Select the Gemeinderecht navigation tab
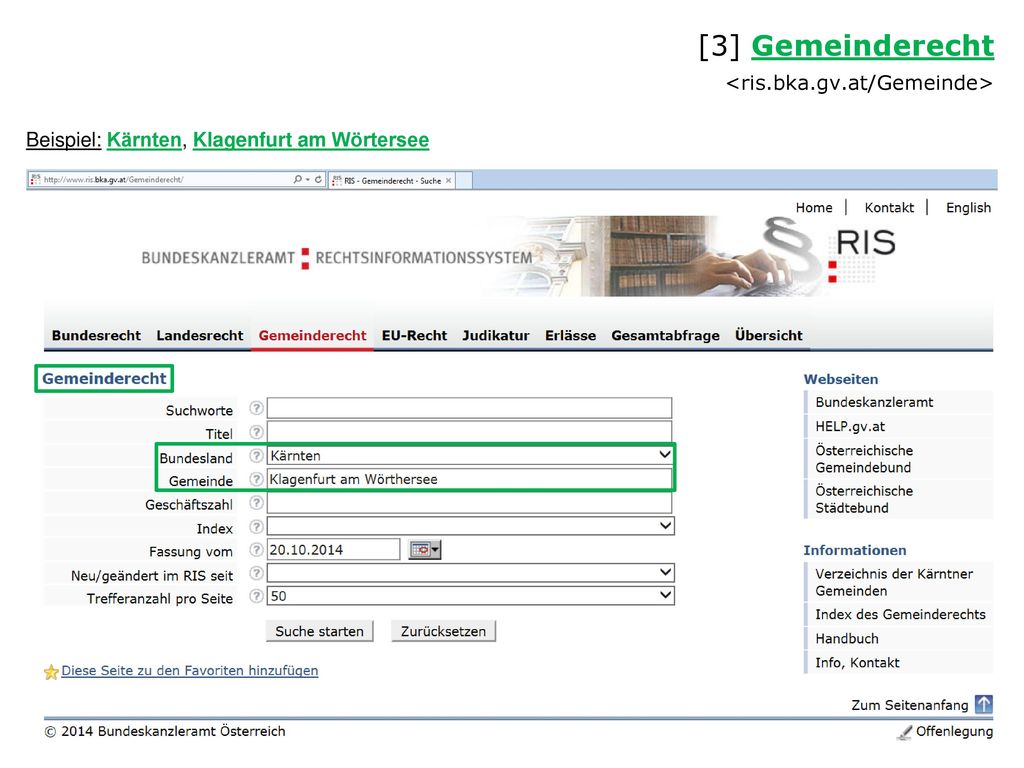 (312, 336)
